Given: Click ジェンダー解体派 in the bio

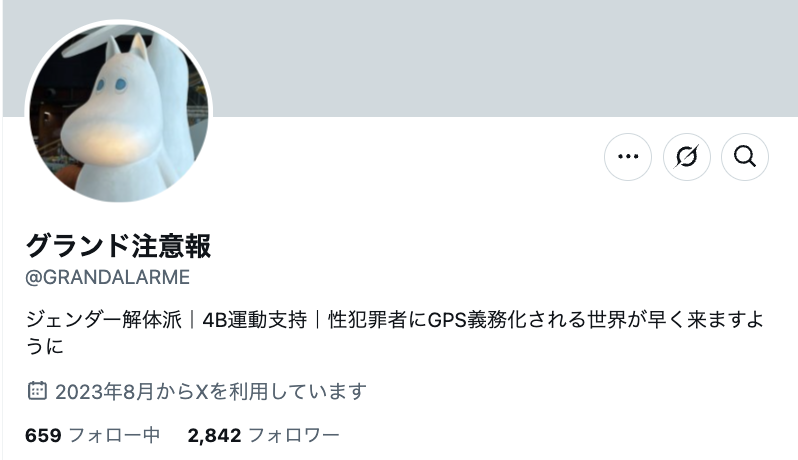Looking at the screenshot, I should (x=104, y=320).
